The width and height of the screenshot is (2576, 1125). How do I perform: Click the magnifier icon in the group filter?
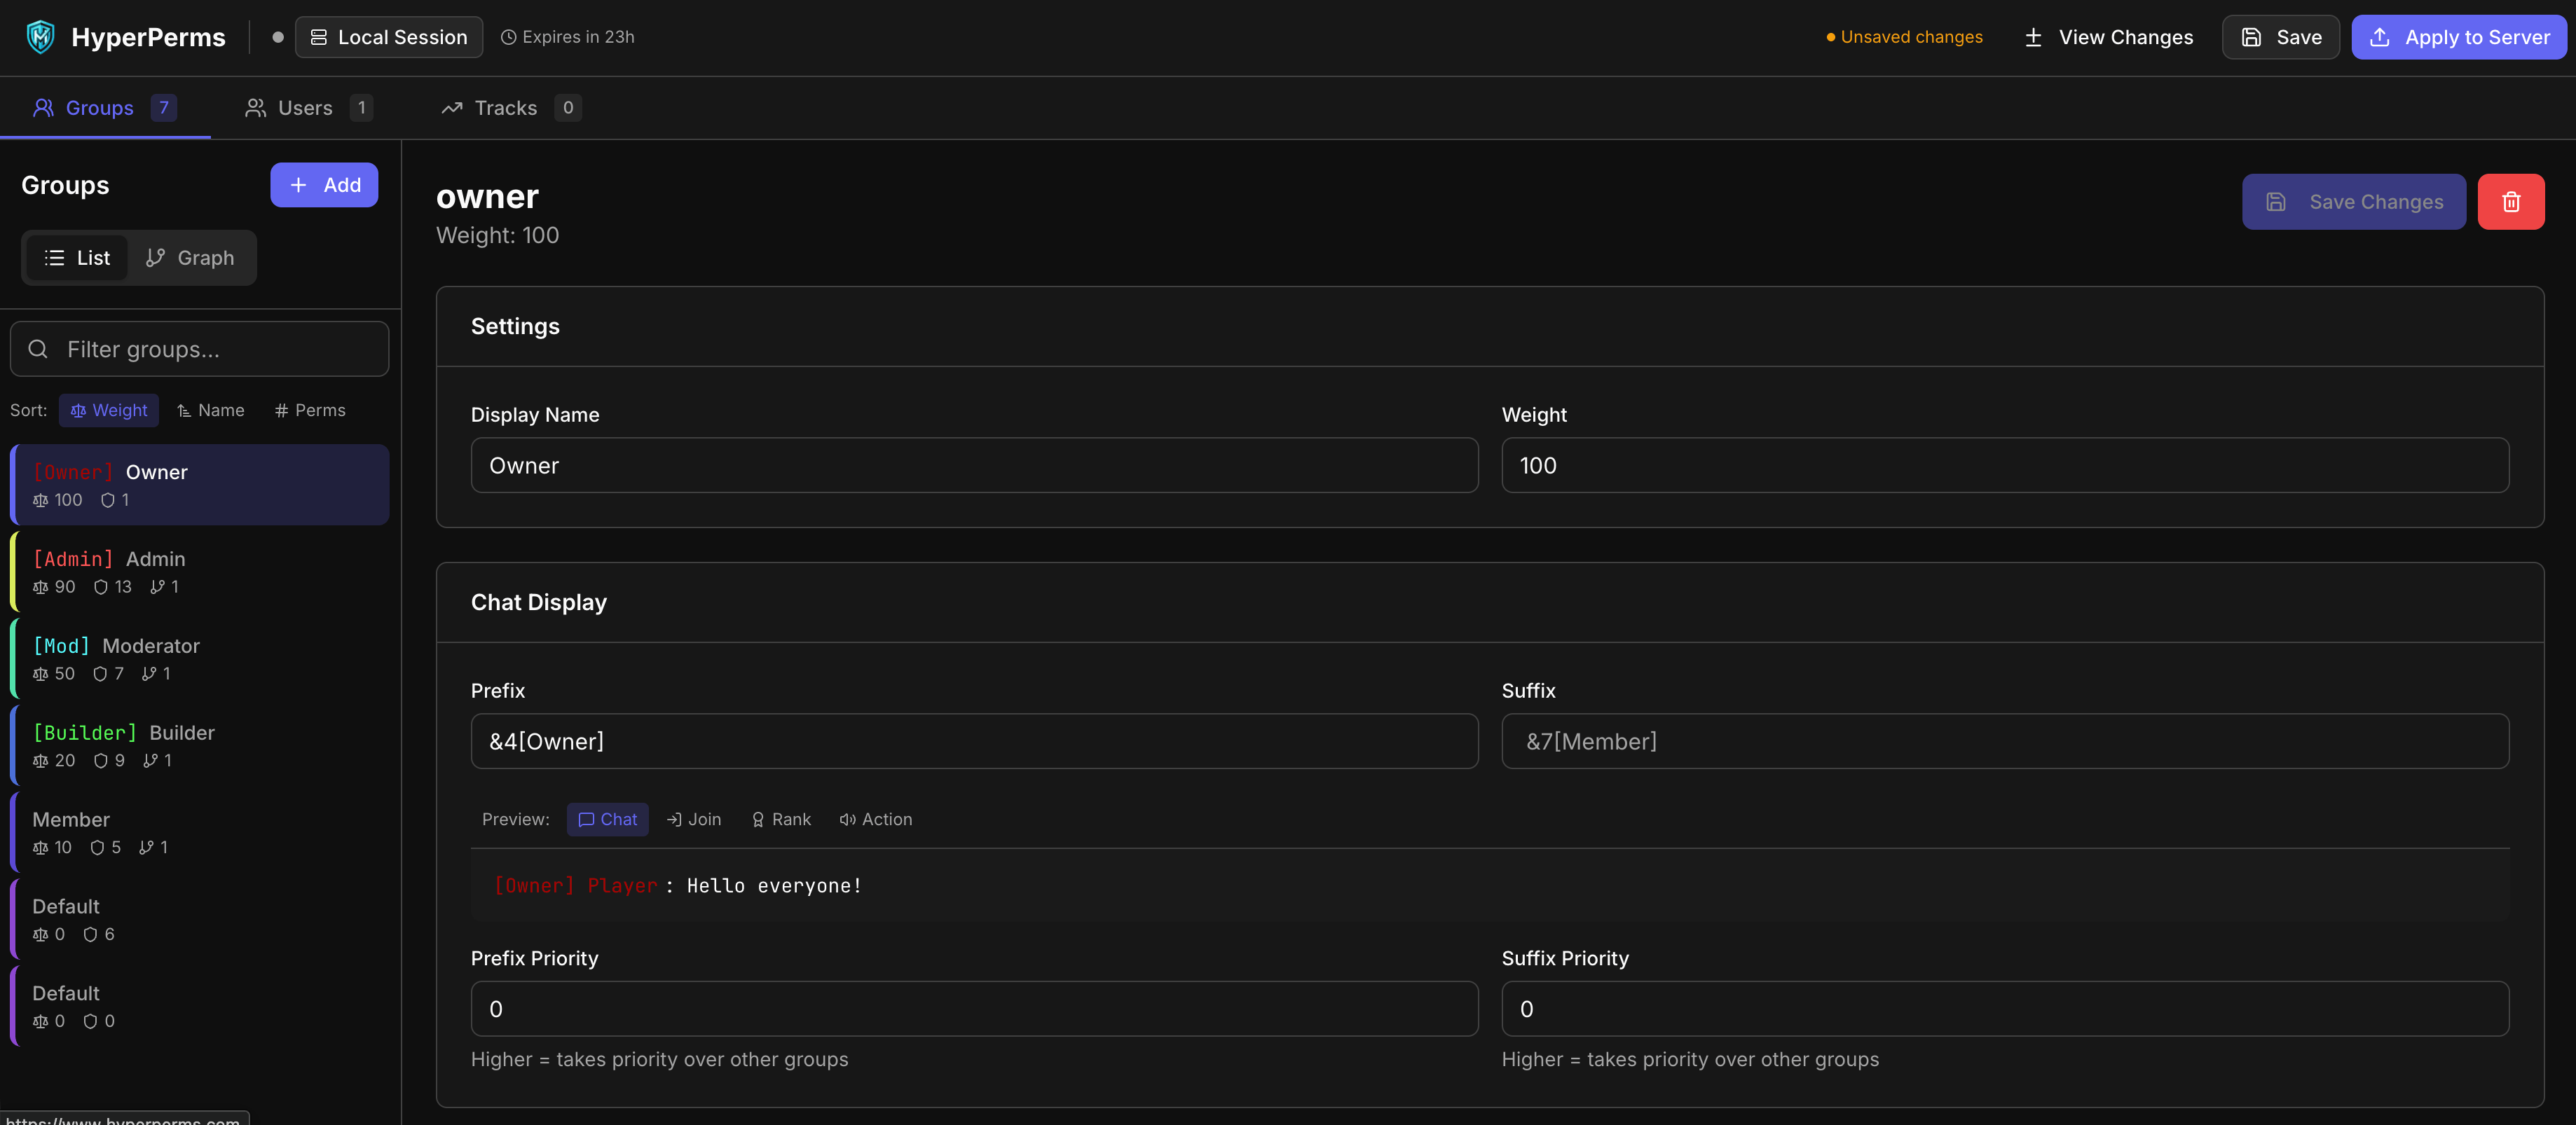[x=38, y=349]
